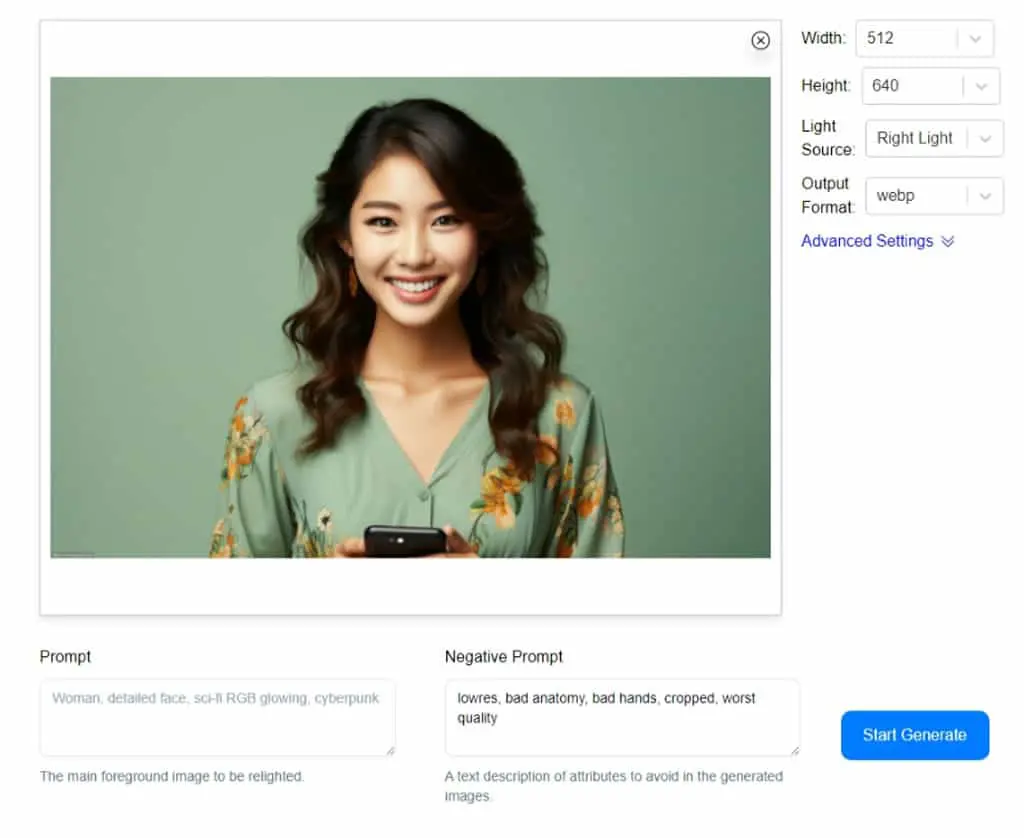The width and height of the screenshot is (1024, 838).
Task: Click the chevron arrow in the Width selector
Action: (975, 39)
